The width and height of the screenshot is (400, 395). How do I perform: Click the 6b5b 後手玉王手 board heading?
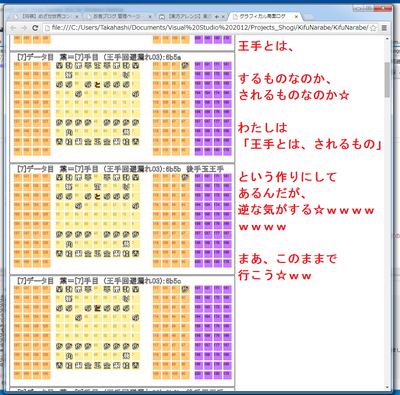coord(121,169)
